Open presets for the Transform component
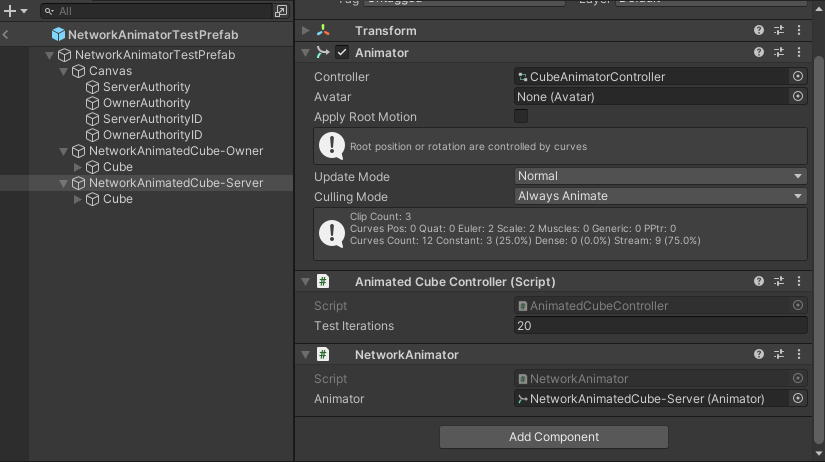The width and height of the screenshot is (825, 462). point(779,31)
